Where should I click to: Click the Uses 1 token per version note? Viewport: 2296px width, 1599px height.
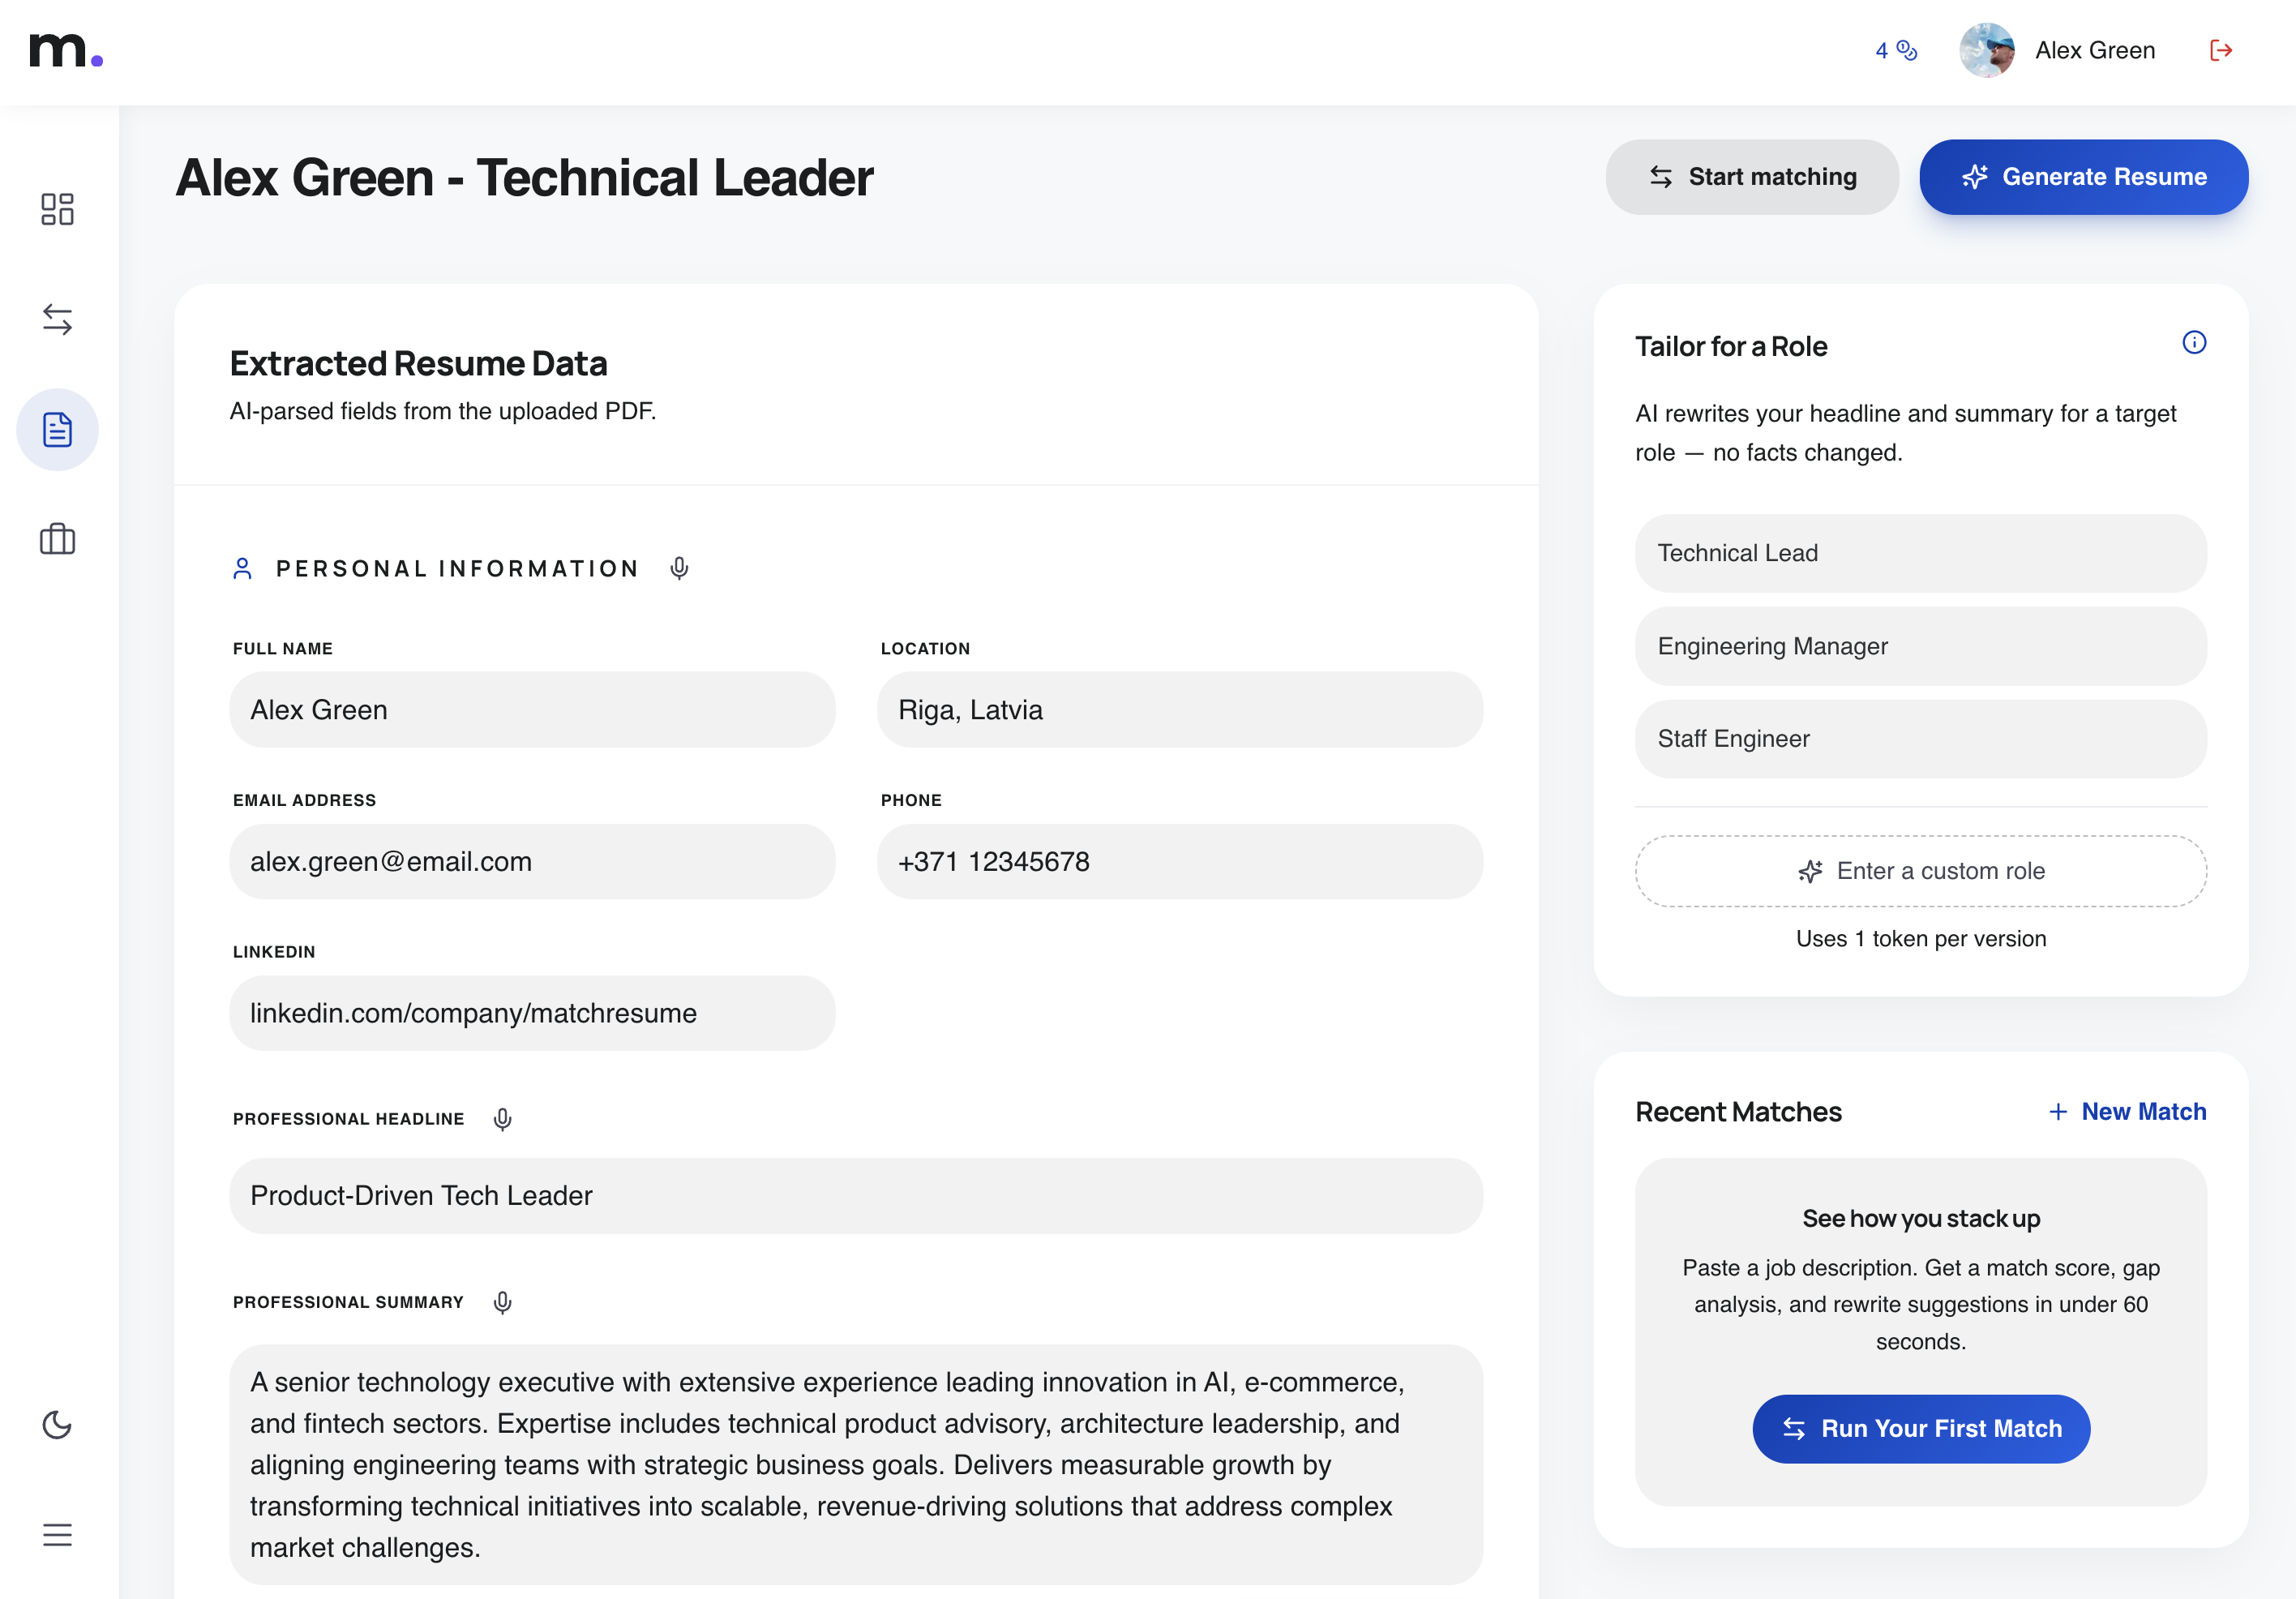[x=1921, y=938]
